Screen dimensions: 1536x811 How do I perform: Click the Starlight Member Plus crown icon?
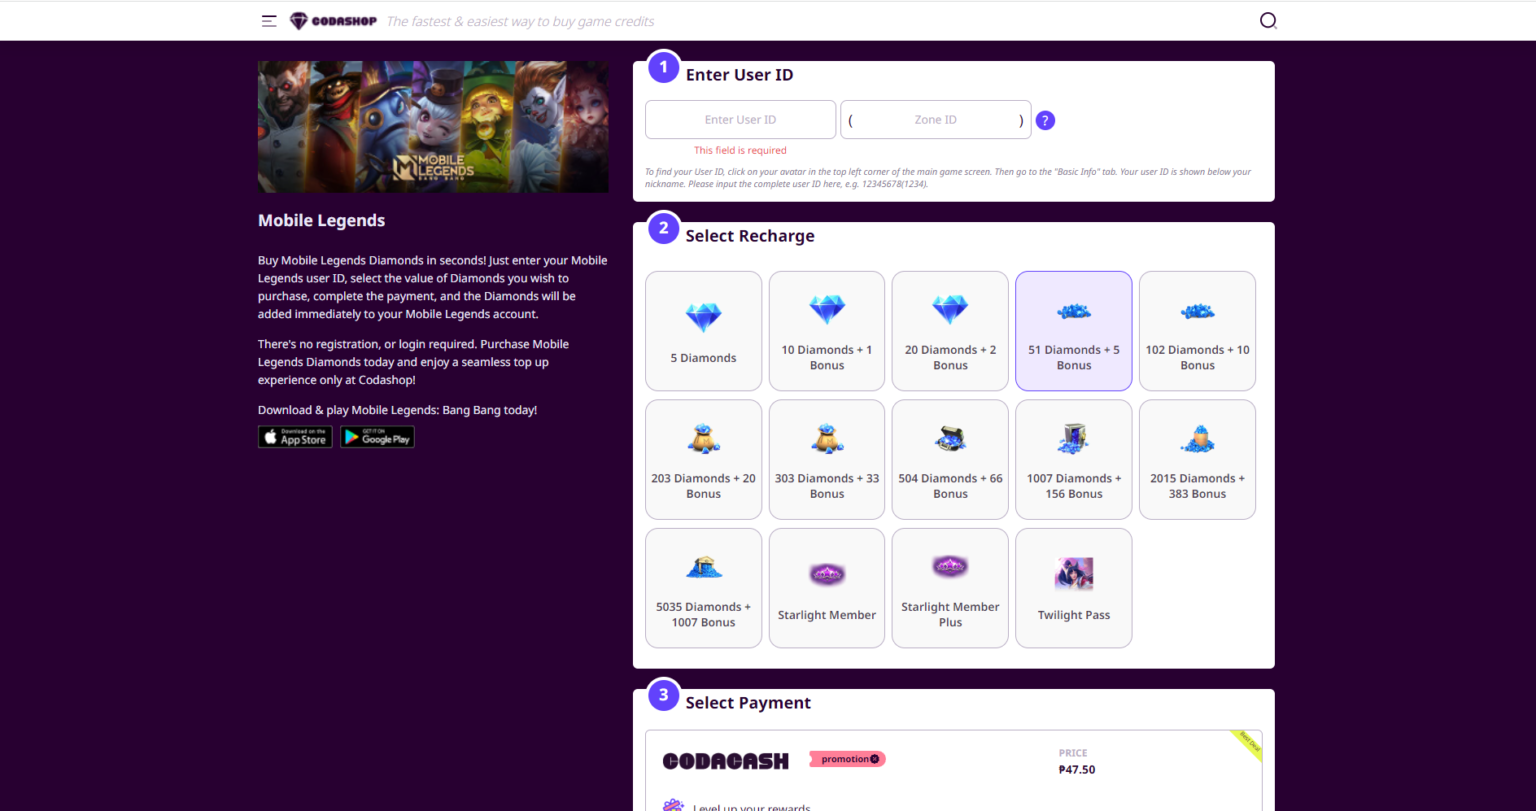949,565
